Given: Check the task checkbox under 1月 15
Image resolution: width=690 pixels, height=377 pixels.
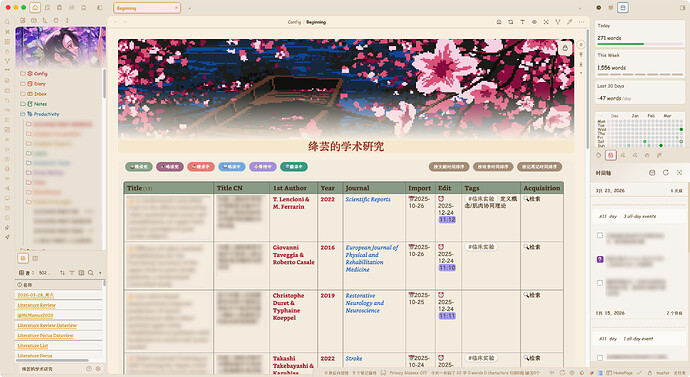Looking at the screenshot, I should click(600, 357).
